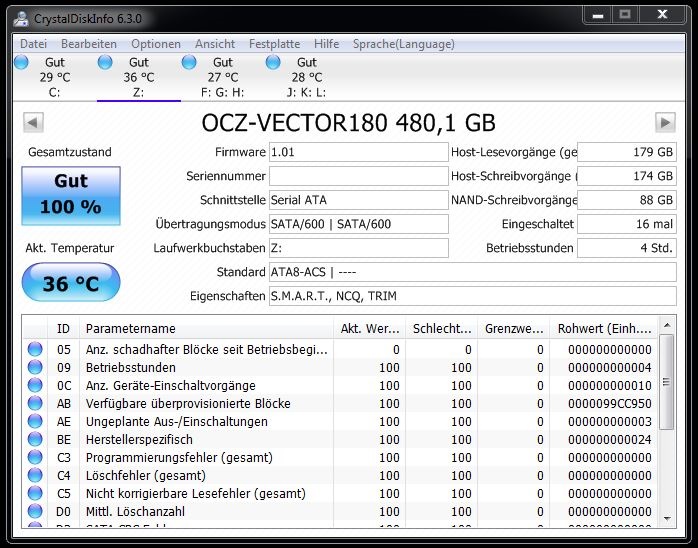
Task: Open the Datei menu
Action: [33, 44]
